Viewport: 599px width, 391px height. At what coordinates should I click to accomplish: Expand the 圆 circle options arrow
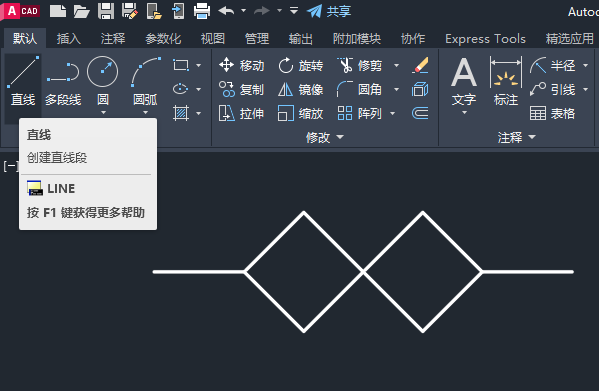click(x=103, y=113)
